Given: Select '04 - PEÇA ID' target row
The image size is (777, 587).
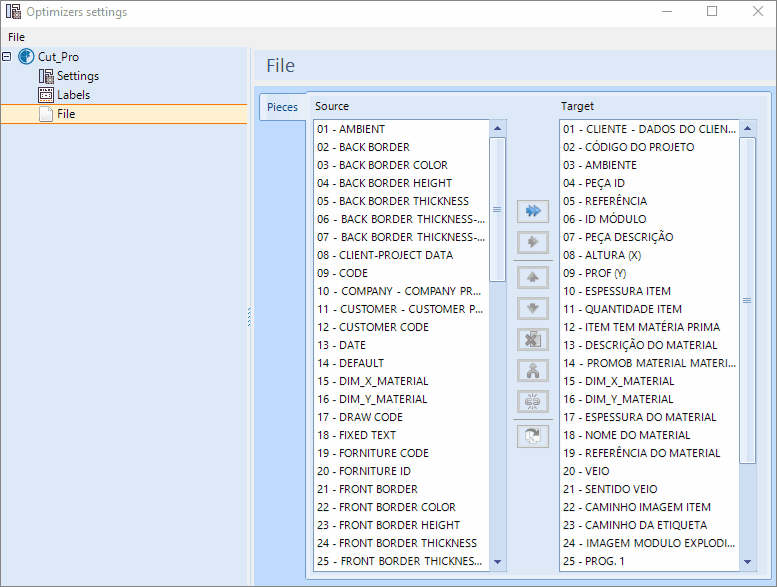Looking at the screenshot, I should 650,183.
